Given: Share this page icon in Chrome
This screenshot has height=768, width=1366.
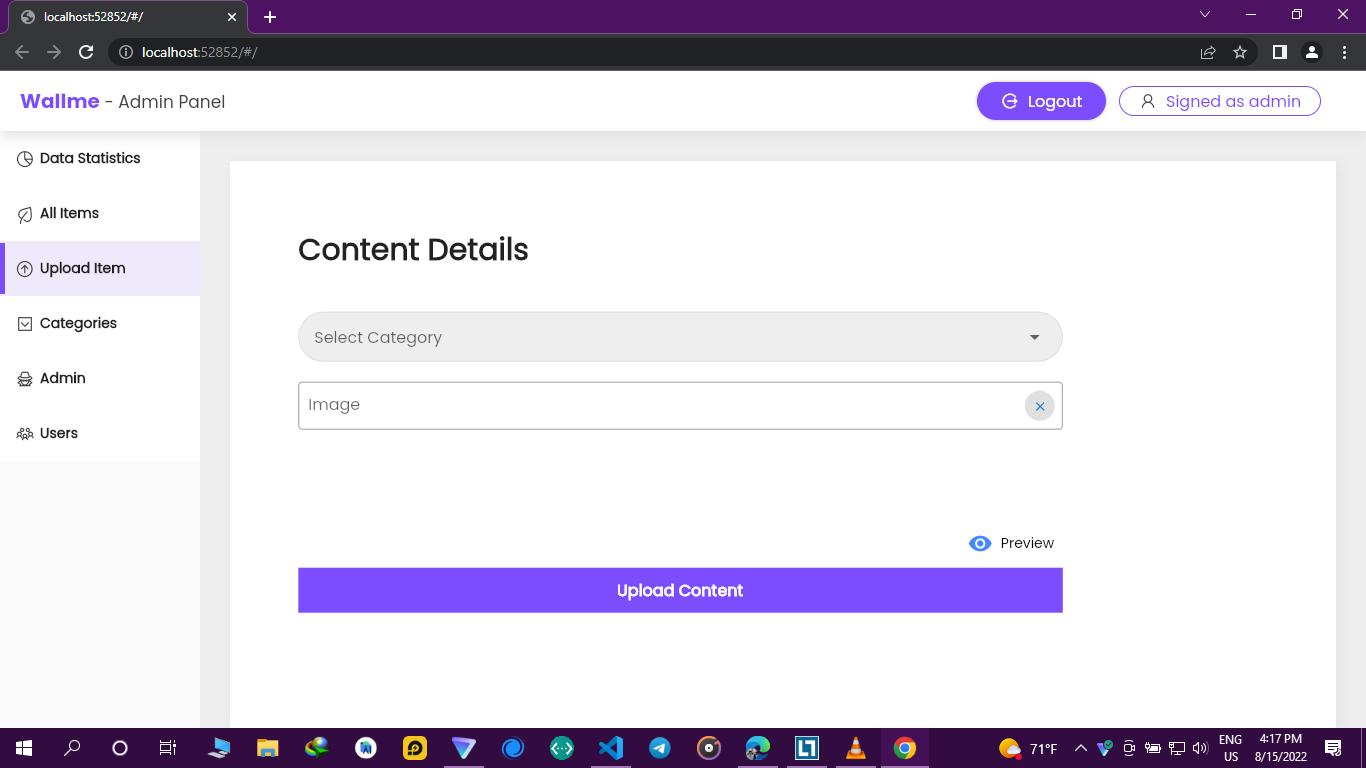Looking at the screenshot, I should pos(1208,52).
